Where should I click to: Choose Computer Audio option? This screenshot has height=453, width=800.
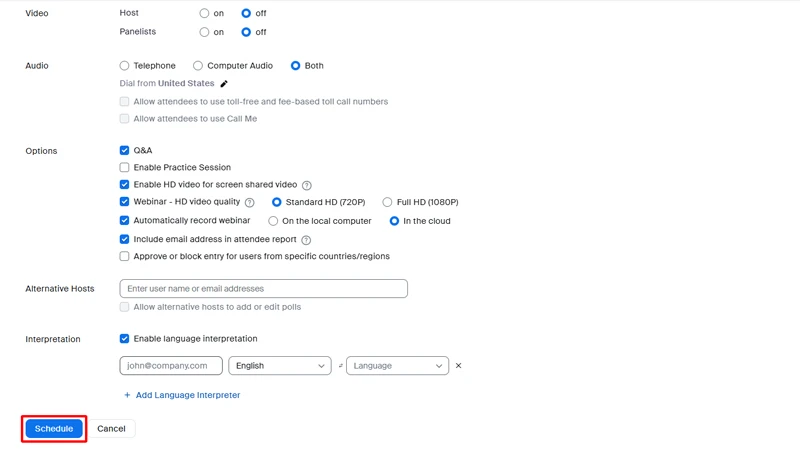(198, 66)
